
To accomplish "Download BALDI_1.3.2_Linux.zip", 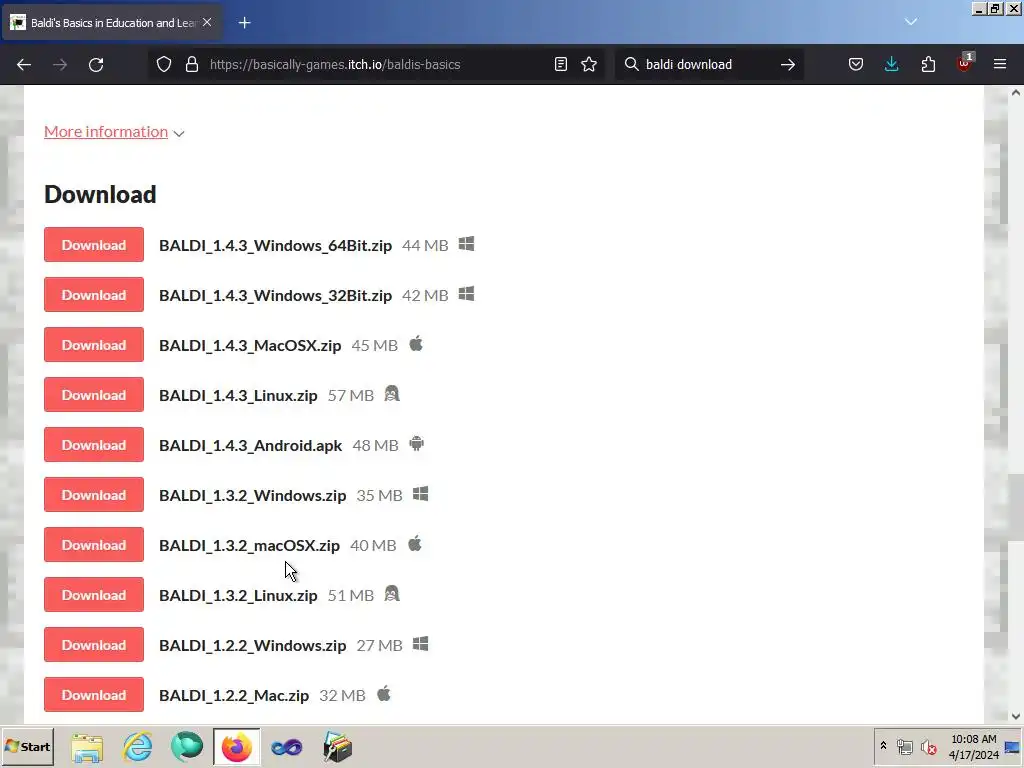I will coord(94,595).
